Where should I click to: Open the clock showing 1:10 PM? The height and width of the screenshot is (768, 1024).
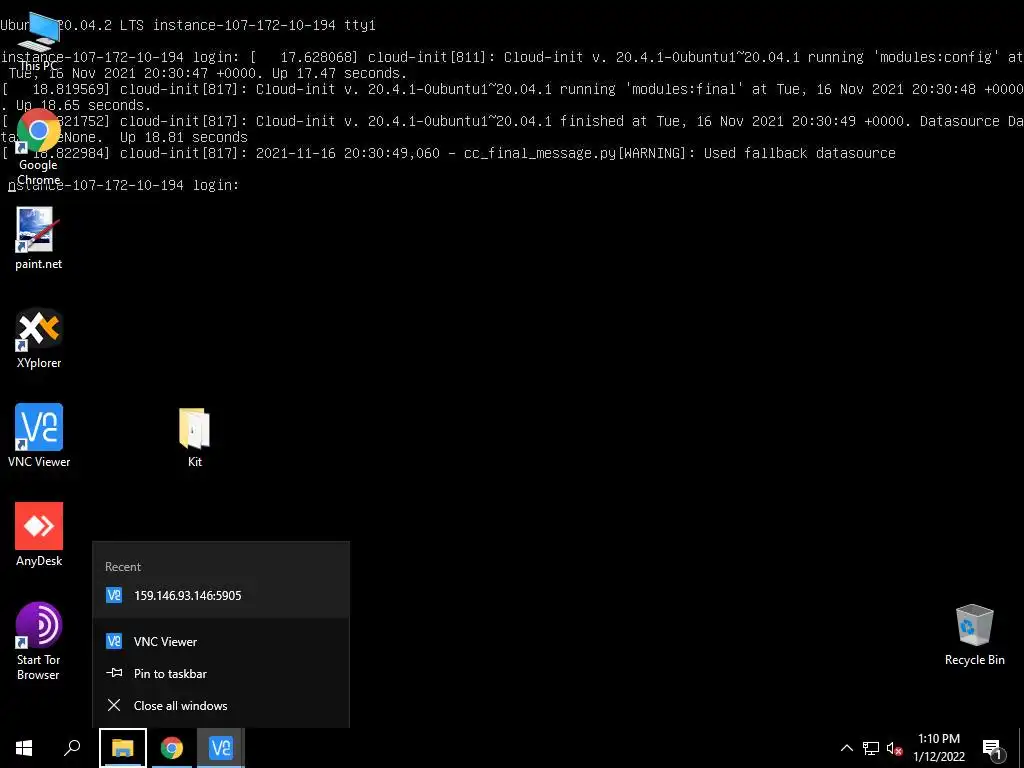click(x=939, y=748)
